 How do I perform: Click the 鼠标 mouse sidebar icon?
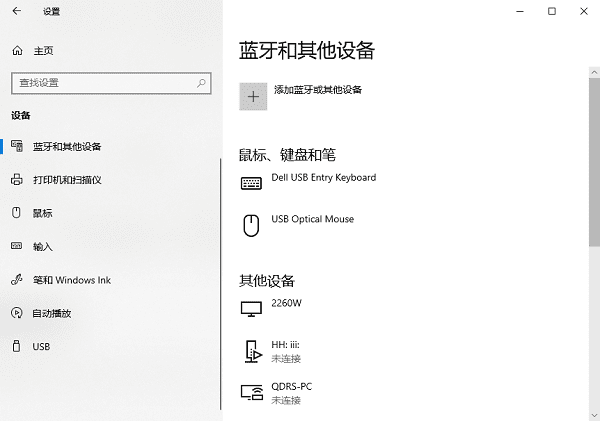pos(16,212)
